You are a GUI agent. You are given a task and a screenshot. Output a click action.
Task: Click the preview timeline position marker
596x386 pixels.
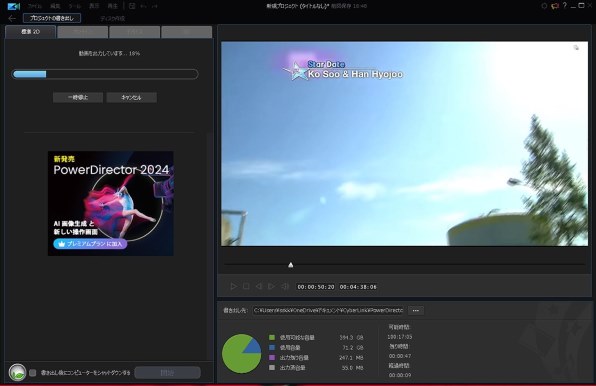click(290, 265)
